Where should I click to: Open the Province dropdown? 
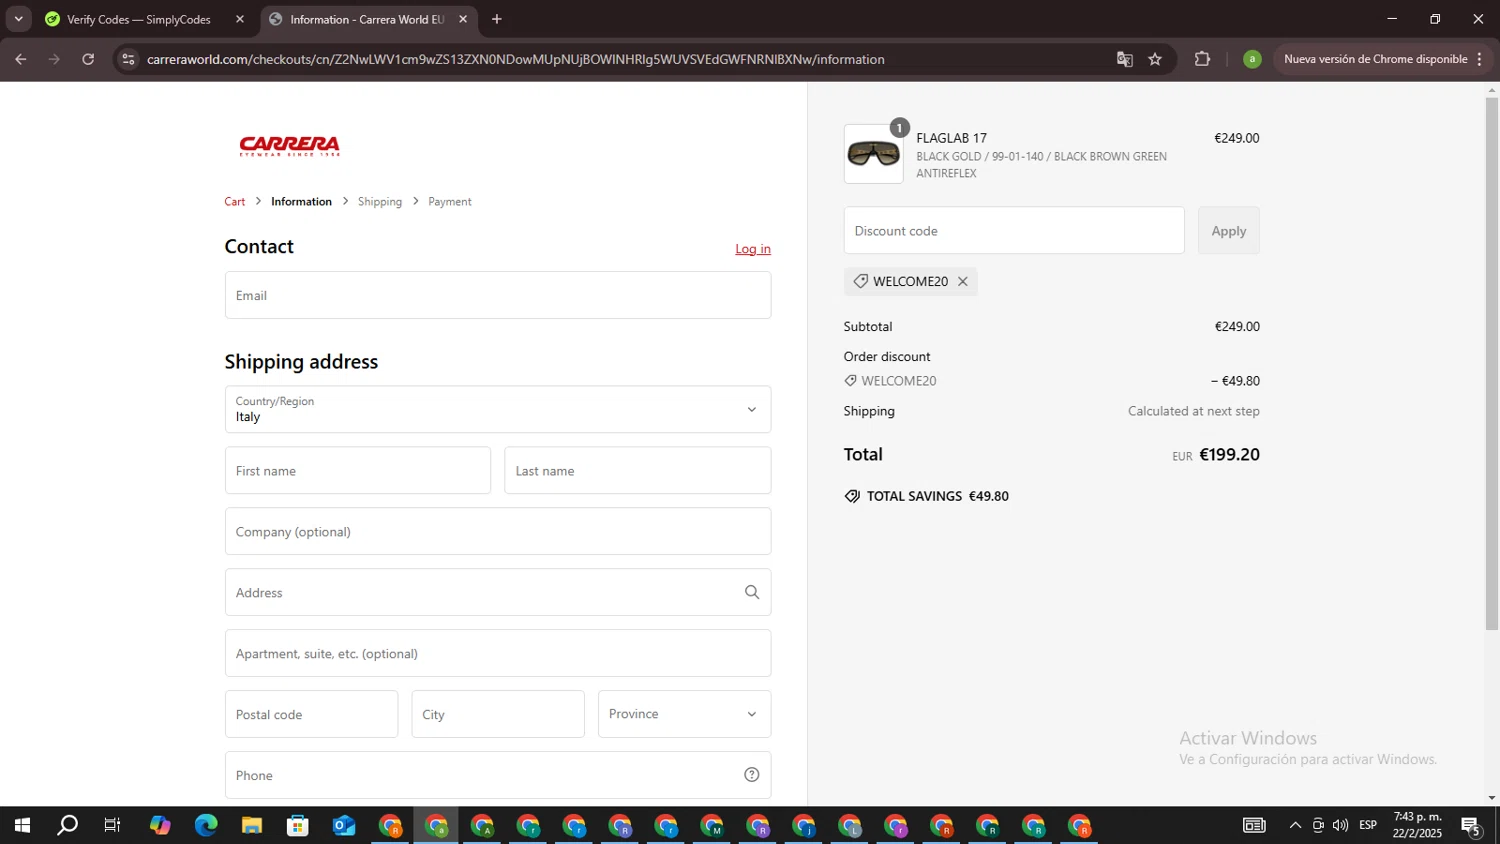[684, 714]
